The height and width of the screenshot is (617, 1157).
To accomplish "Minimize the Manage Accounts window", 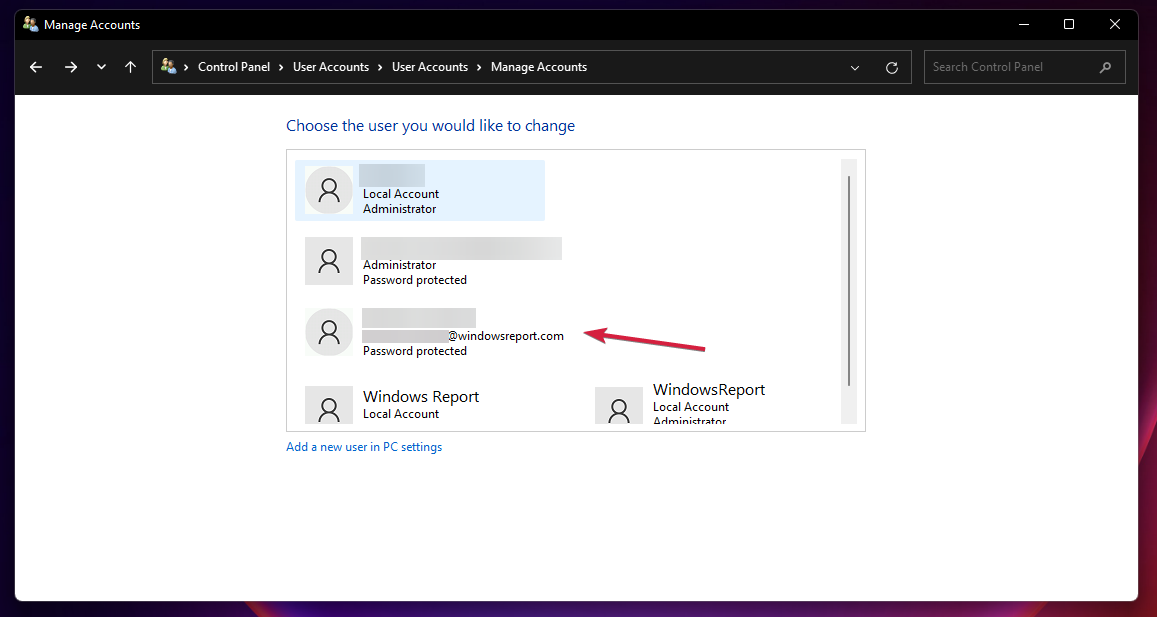I will [x=1023, y=24].
